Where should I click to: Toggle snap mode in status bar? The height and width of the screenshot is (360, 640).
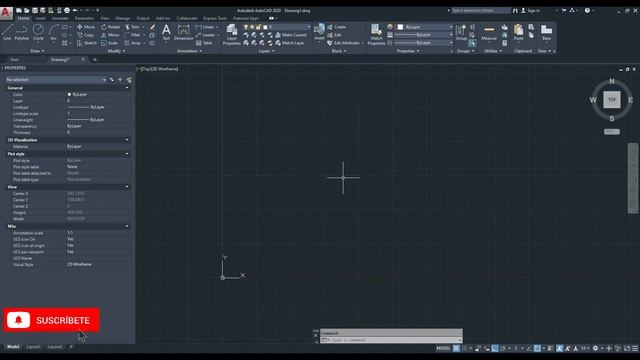pos(464,348)
